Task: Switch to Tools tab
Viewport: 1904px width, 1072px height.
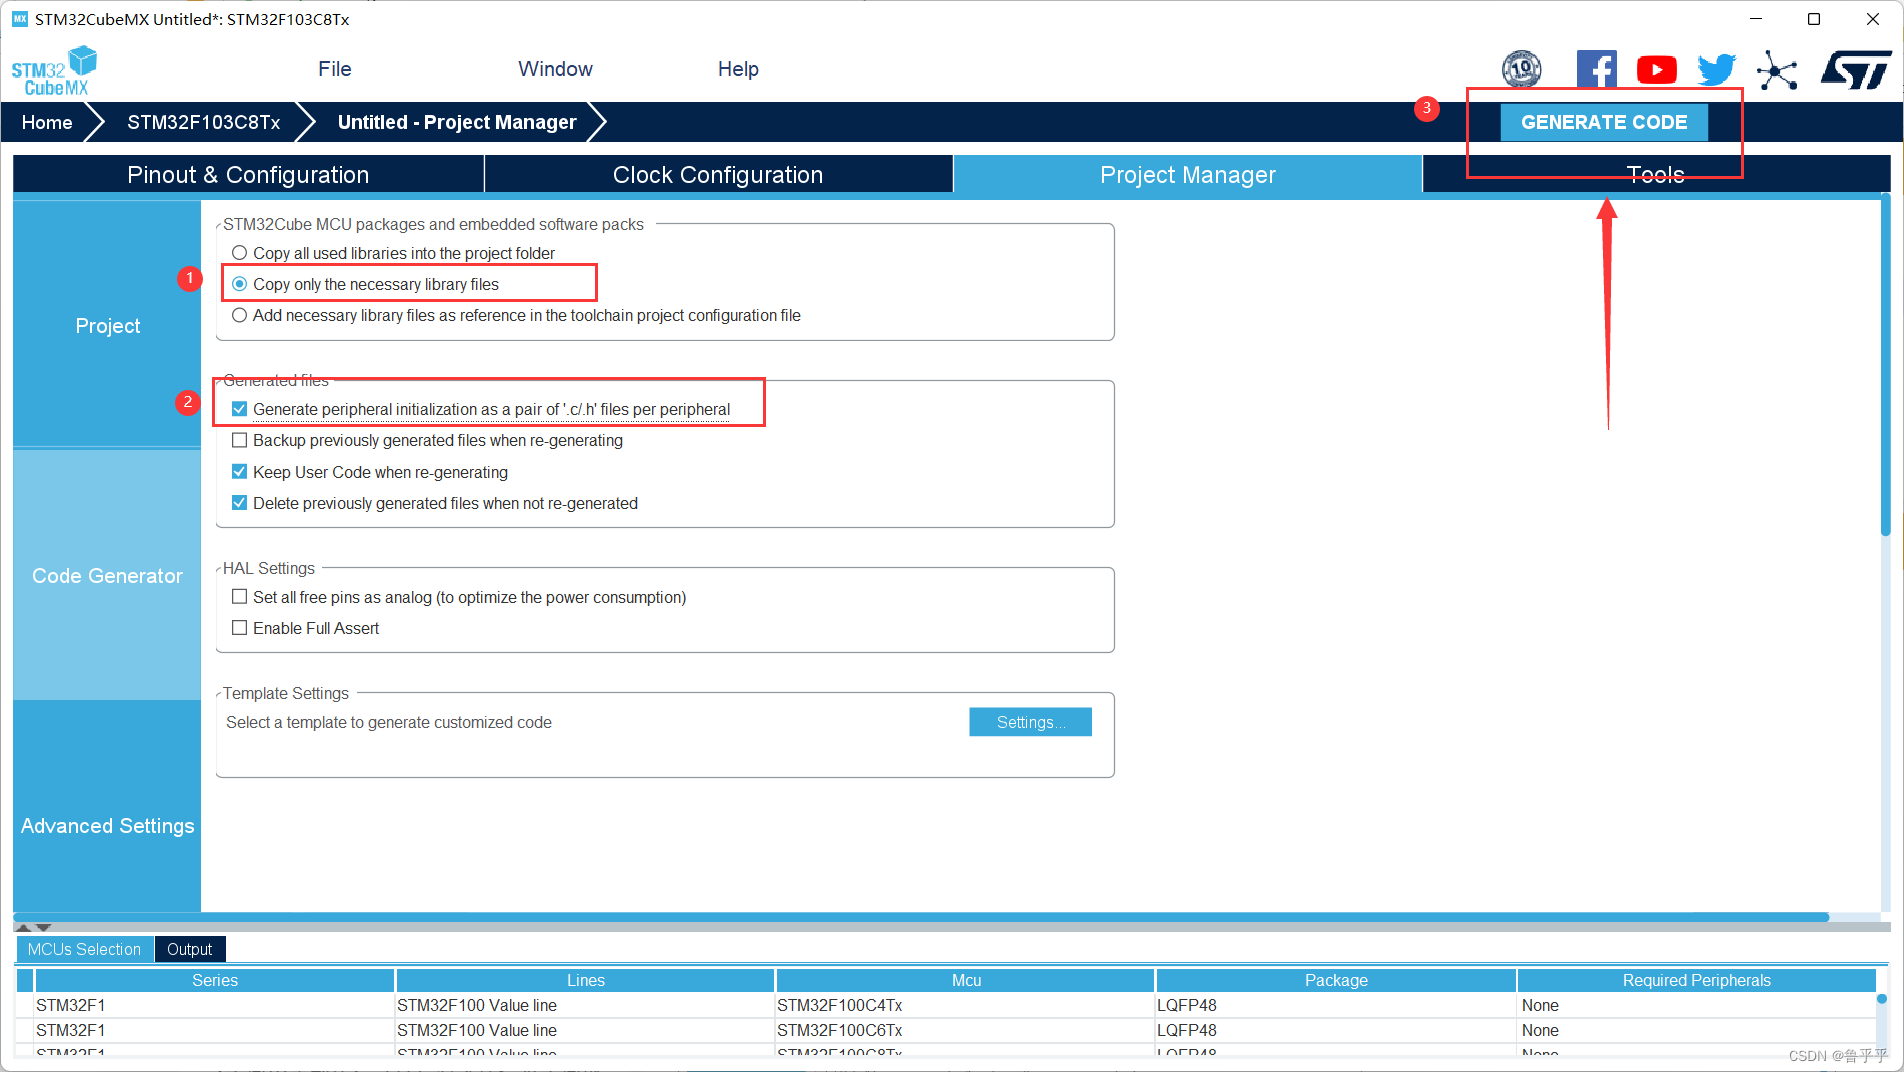Action: point(1656,175)
